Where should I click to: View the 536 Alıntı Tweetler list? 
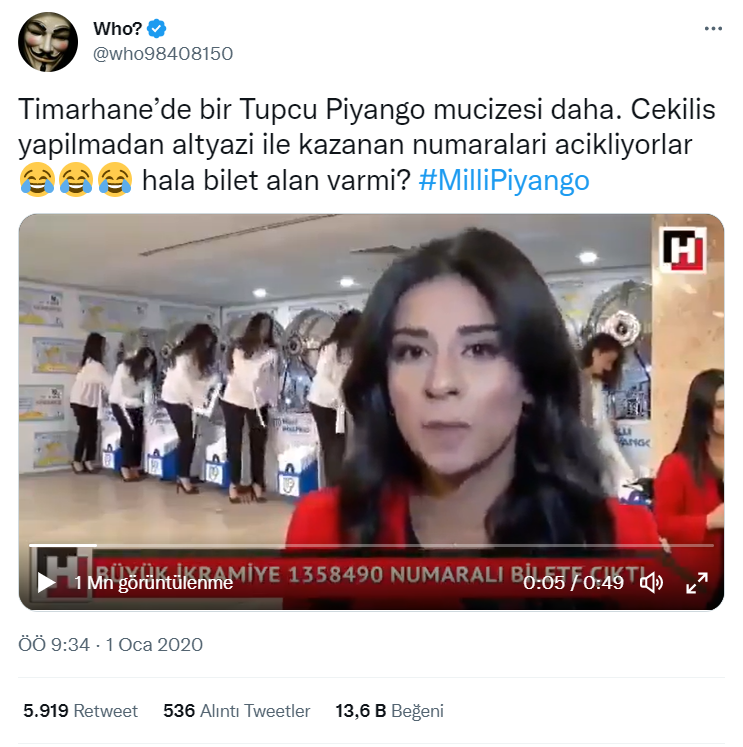coord(236,711)
